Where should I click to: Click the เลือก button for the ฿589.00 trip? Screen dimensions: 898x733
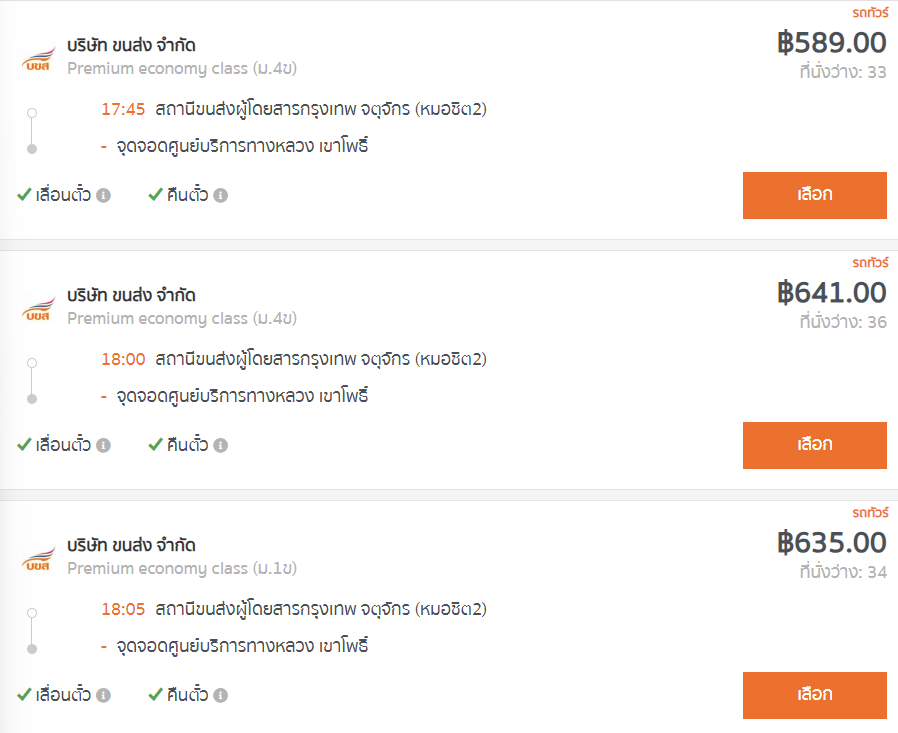coord(814,195)
